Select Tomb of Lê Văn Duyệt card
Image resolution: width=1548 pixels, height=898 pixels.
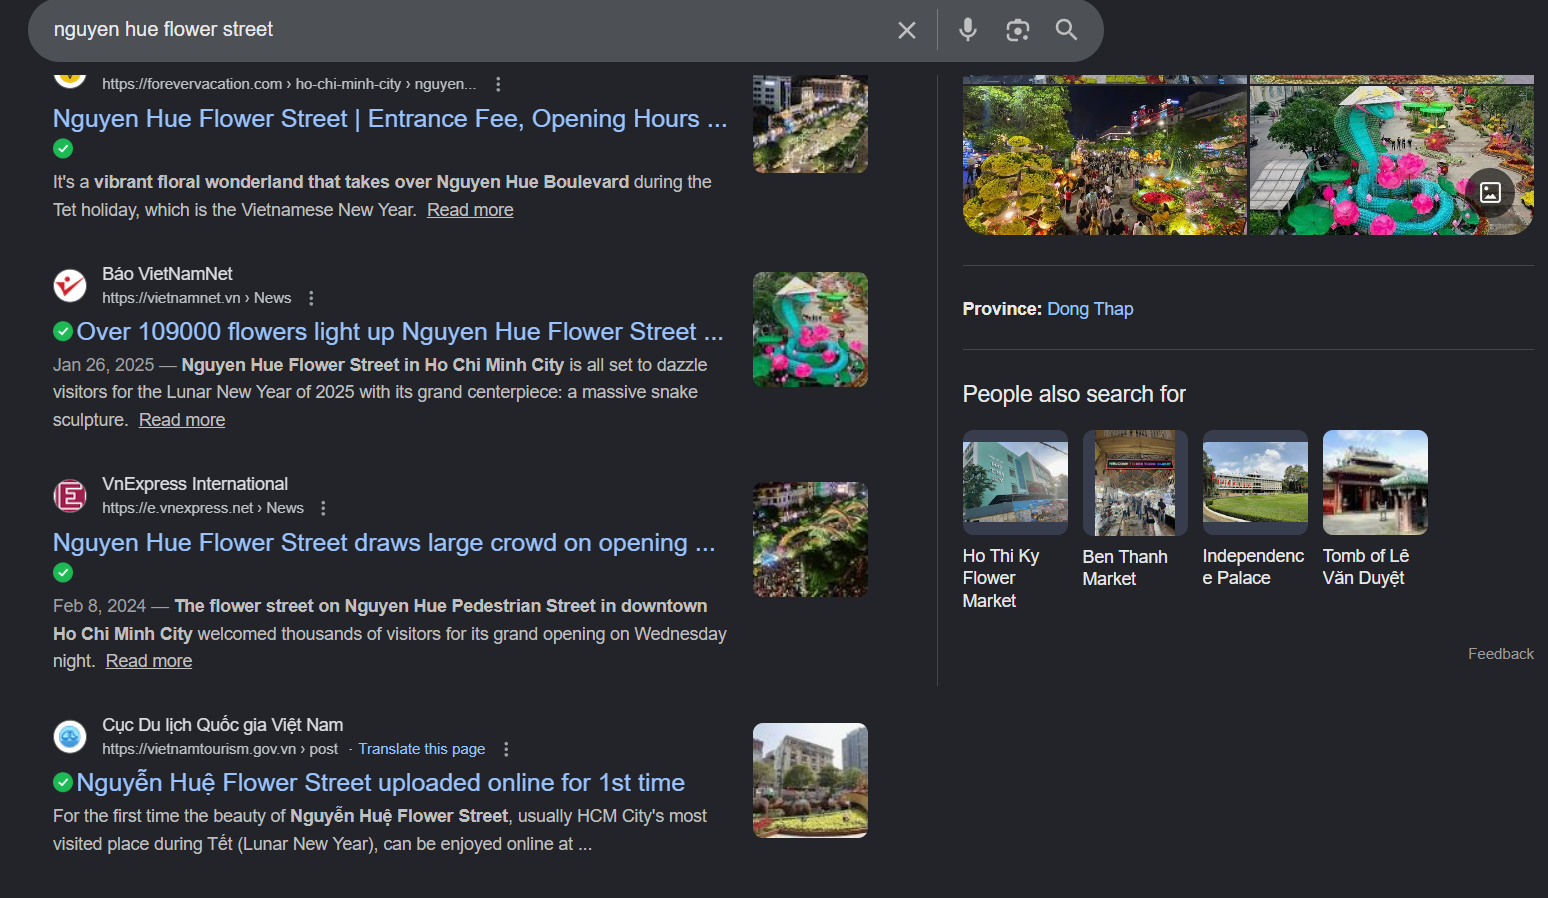1375,510
